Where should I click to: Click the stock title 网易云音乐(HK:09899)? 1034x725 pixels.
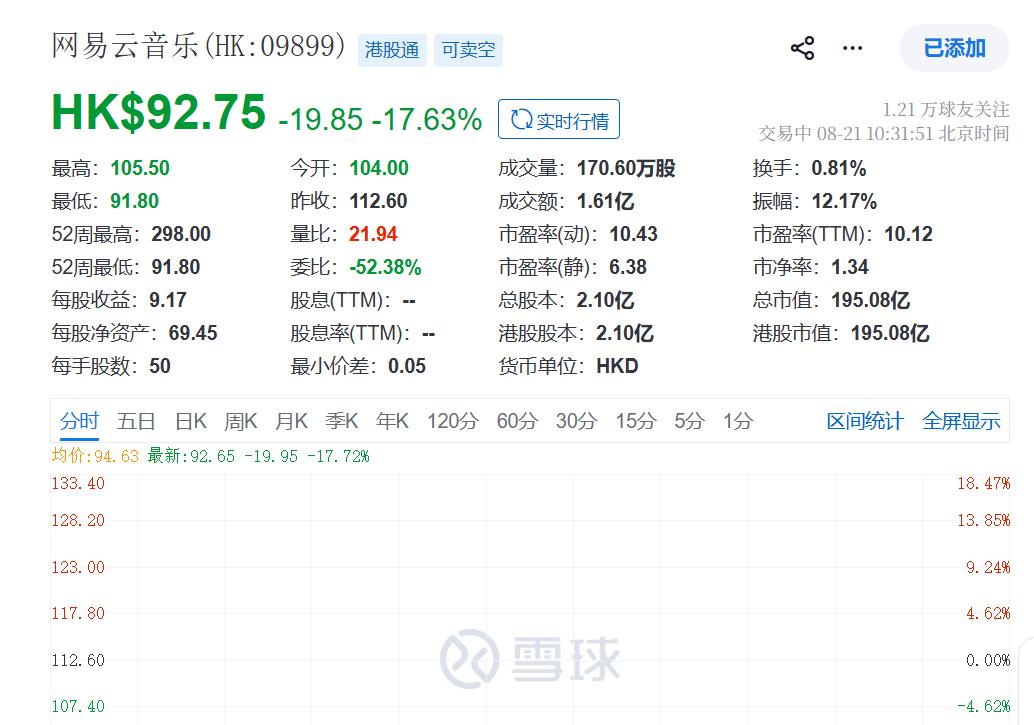pos(198,46)
